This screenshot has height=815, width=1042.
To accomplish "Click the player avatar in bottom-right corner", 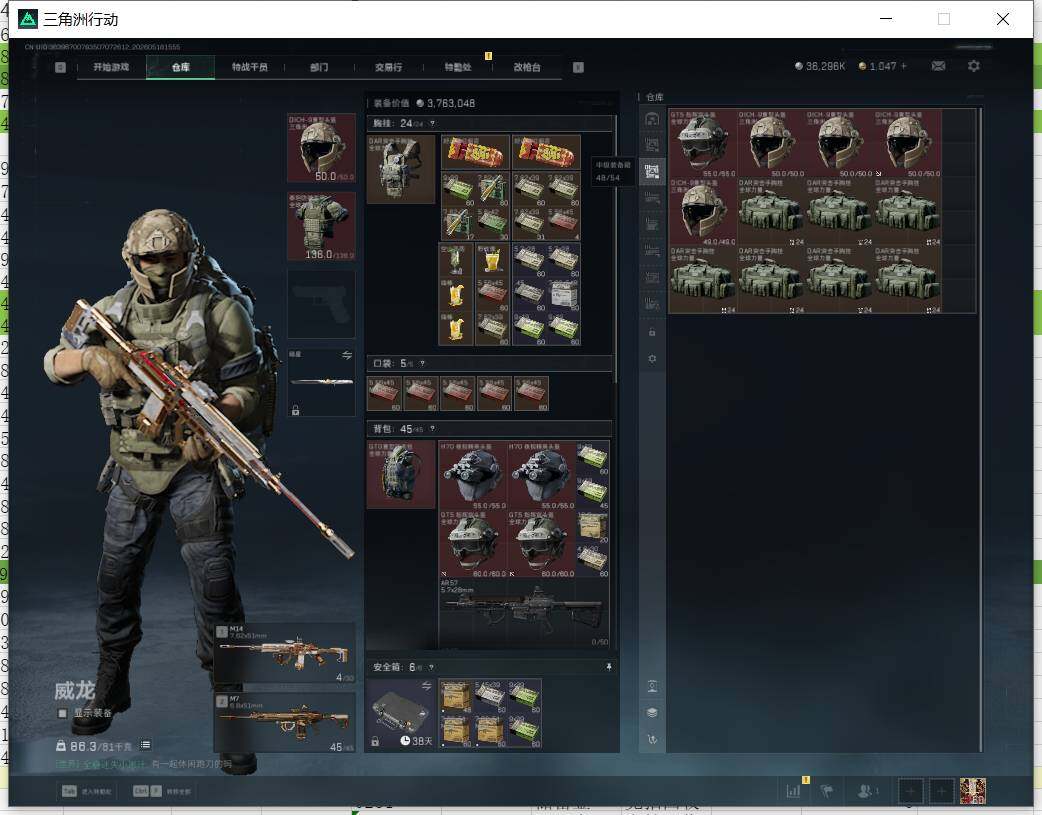I will [973, 791].
